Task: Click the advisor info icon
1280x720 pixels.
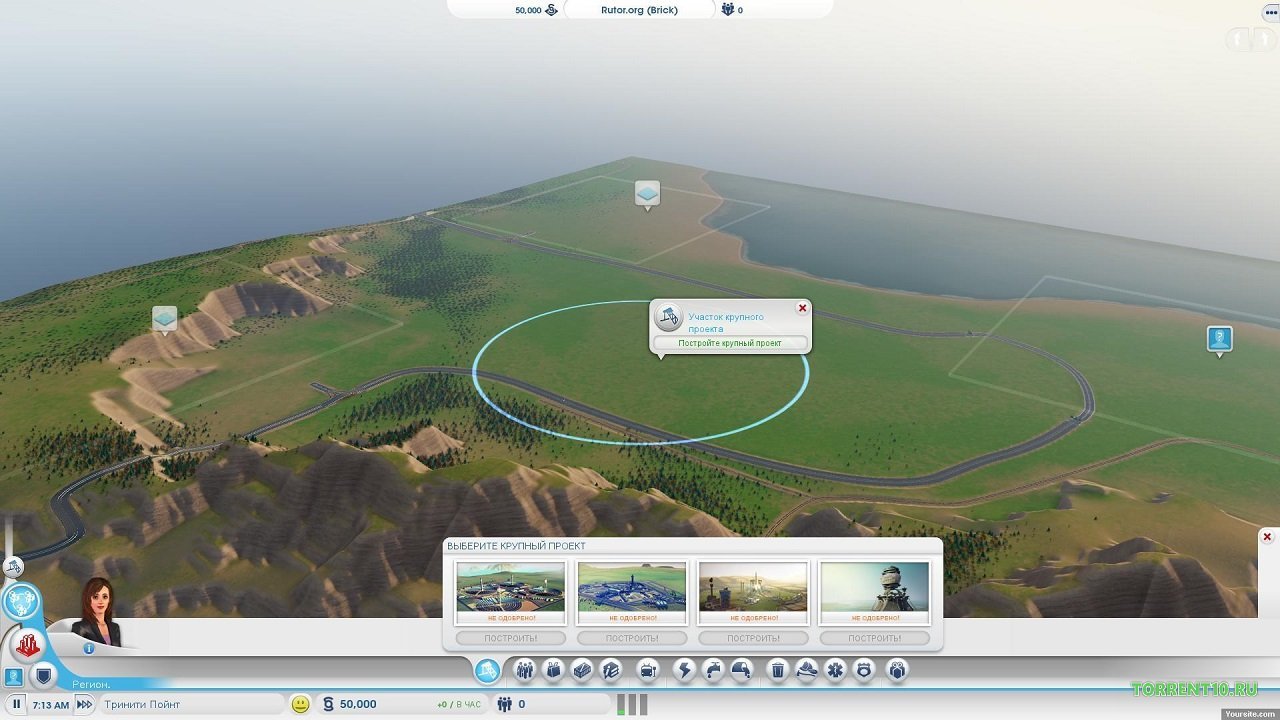Action: pos(88,648)
